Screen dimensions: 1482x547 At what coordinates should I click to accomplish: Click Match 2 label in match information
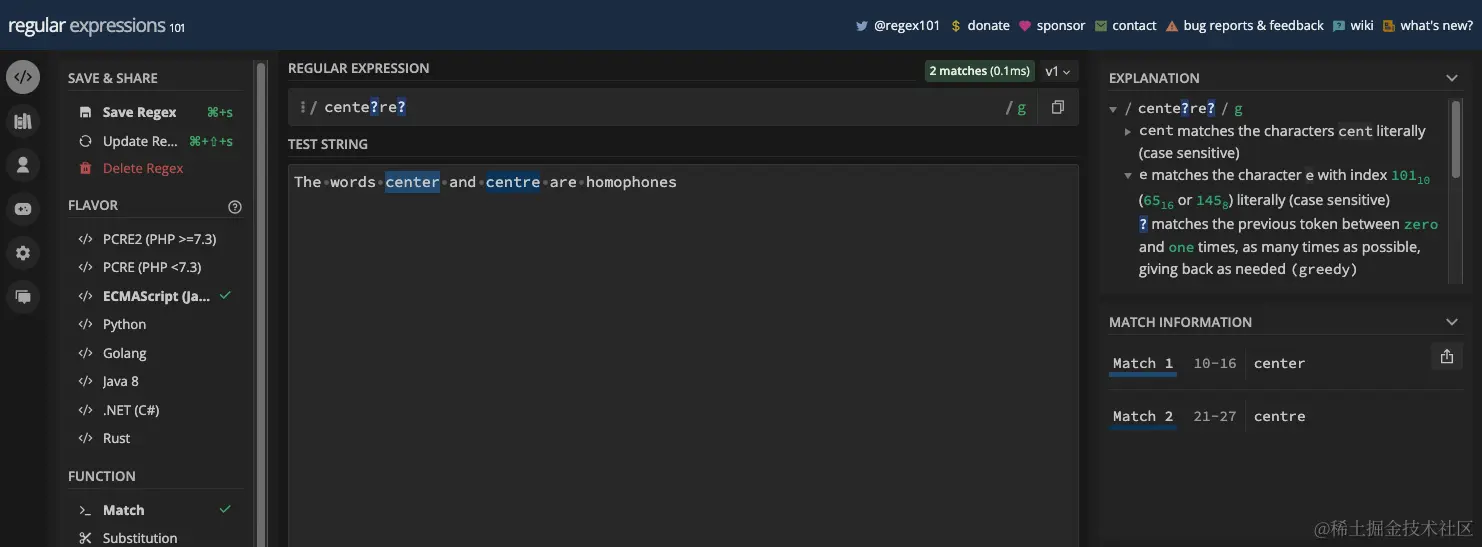pos(1143,416)
